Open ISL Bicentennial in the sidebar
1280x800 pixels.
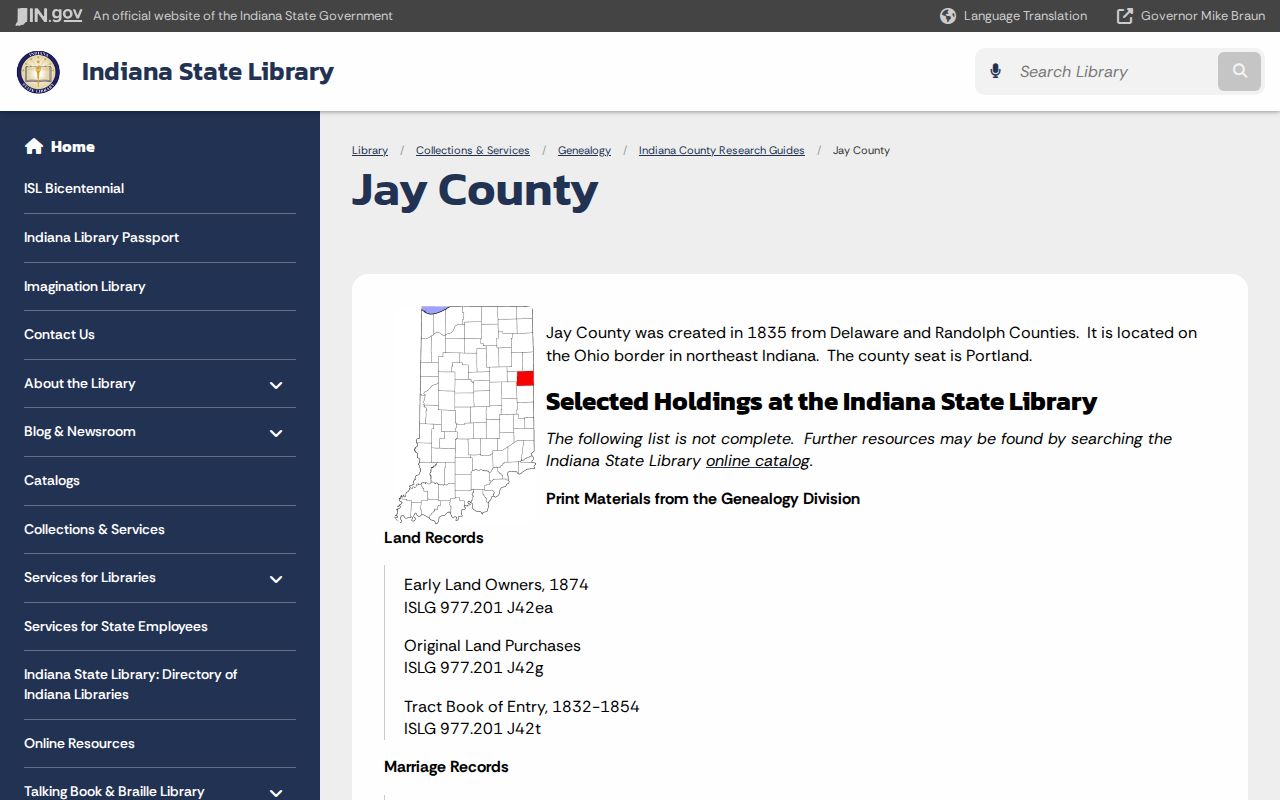point(74,188)
